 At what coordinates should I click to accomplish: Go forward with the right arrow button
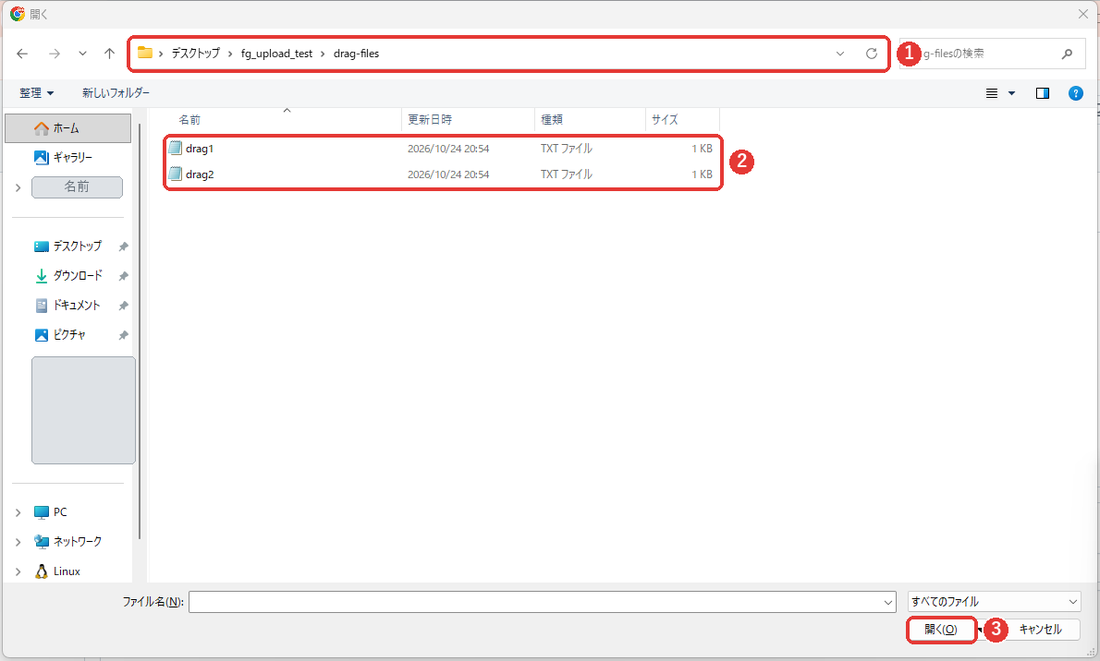[x=54, y=53]
